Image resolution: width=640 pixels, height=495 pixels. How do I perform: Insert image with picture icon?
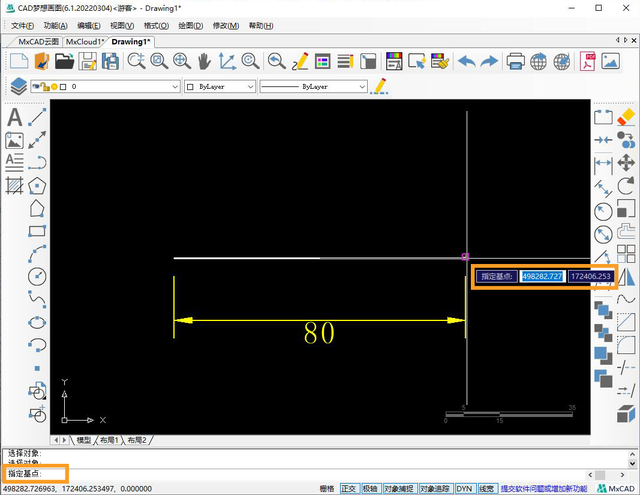point(14,140)
